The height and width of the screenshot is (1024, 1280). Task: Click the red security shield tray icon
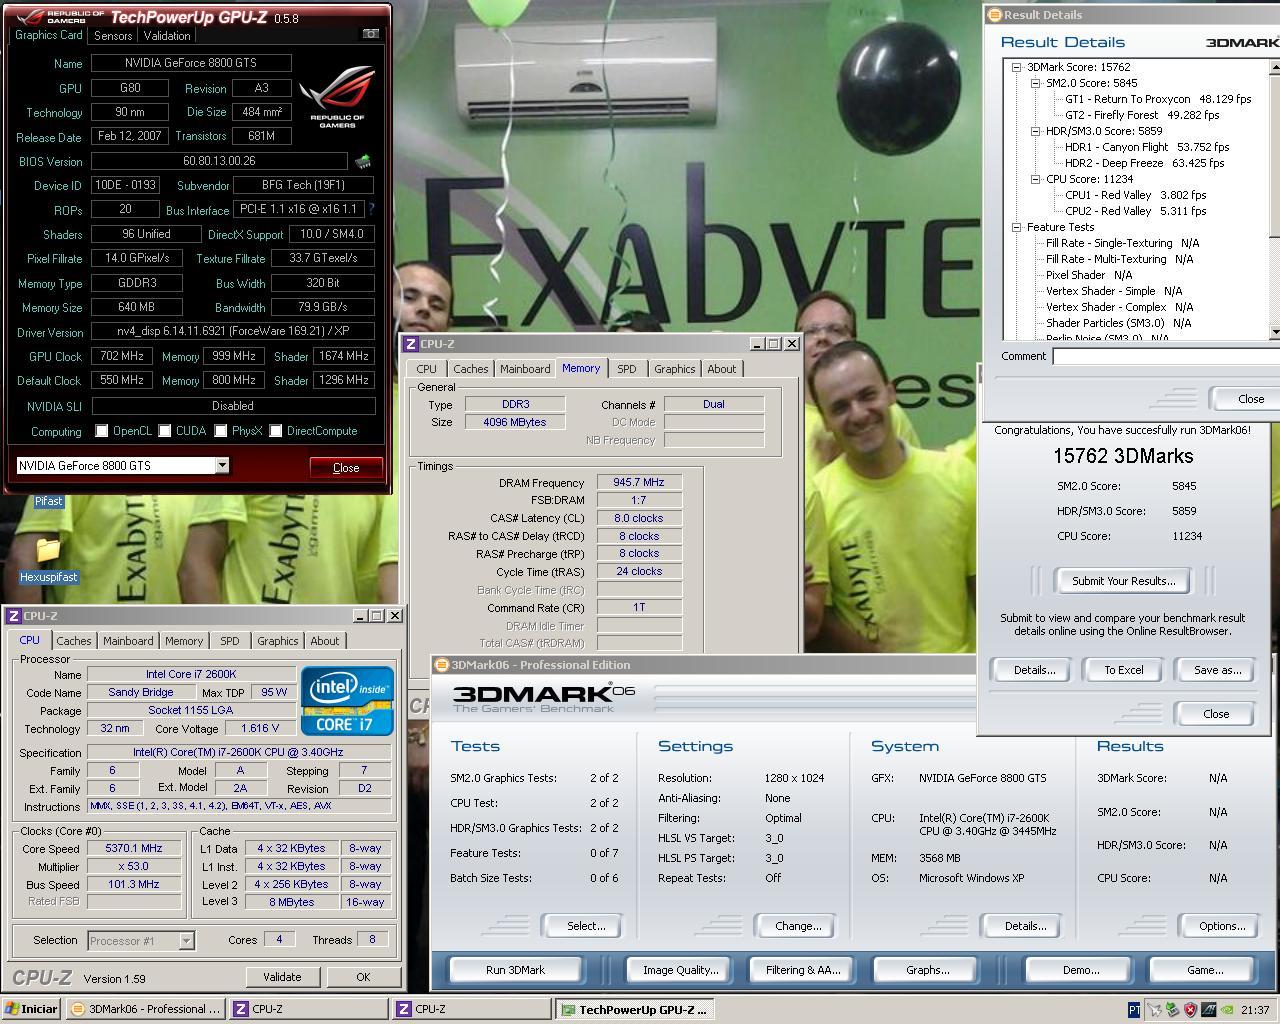point(1190,1010)
